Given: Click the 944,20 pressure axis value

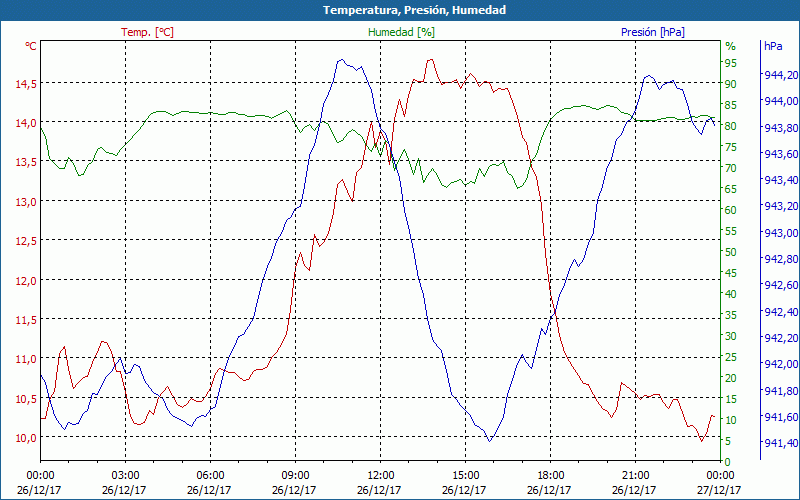Looking at the screenshot, I should point(781,75).
